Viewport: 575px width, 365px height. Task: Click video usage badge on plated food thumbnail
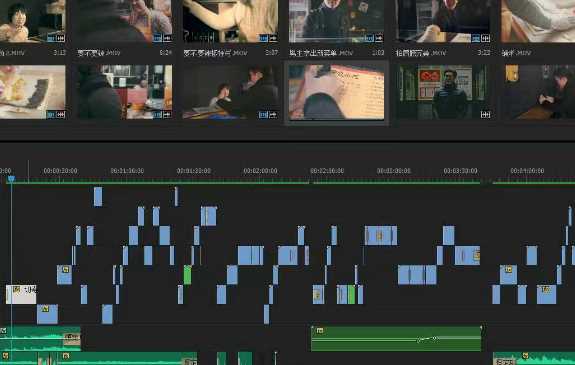[51, 115]
